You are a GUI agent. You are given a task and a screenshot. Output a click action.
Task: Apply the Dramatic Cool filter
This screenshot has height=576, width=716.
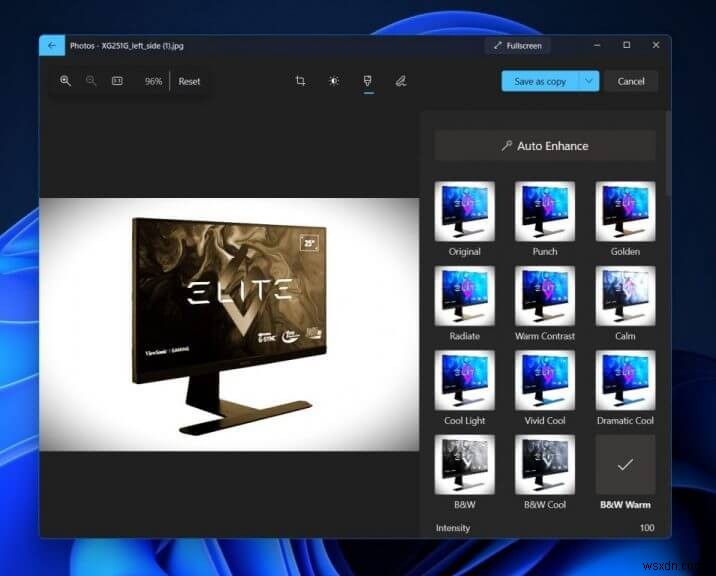625,380
